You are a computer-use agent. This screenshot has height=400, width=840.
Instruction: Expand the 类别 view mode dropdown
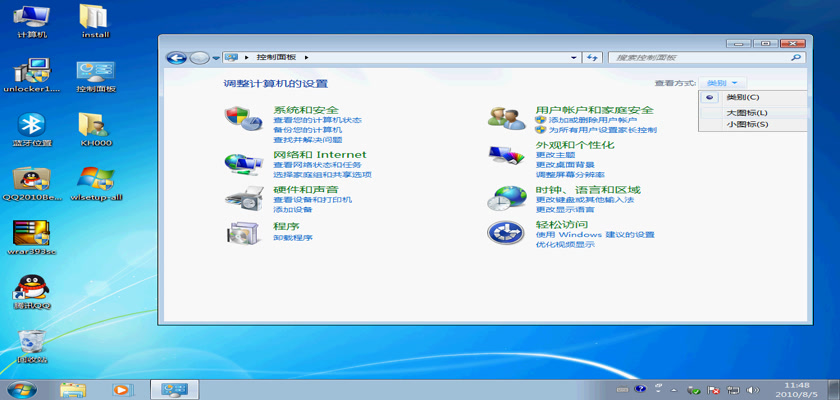click(x=723, y=83)
